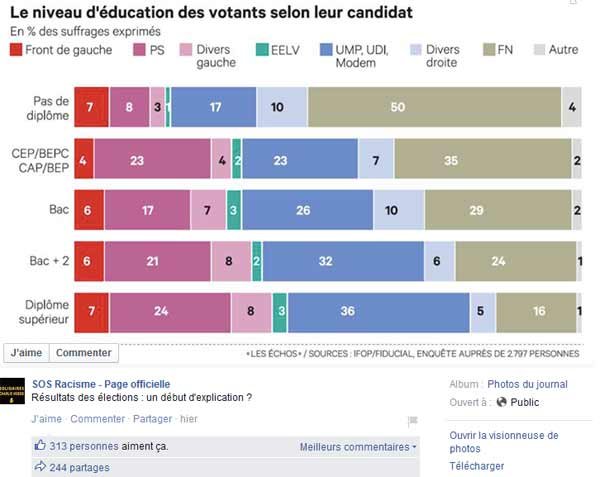The width and height of the screenshot is (600, 477).
Task: Click the red Front de gauche legend swatch
Action: (x=16, y=50)
